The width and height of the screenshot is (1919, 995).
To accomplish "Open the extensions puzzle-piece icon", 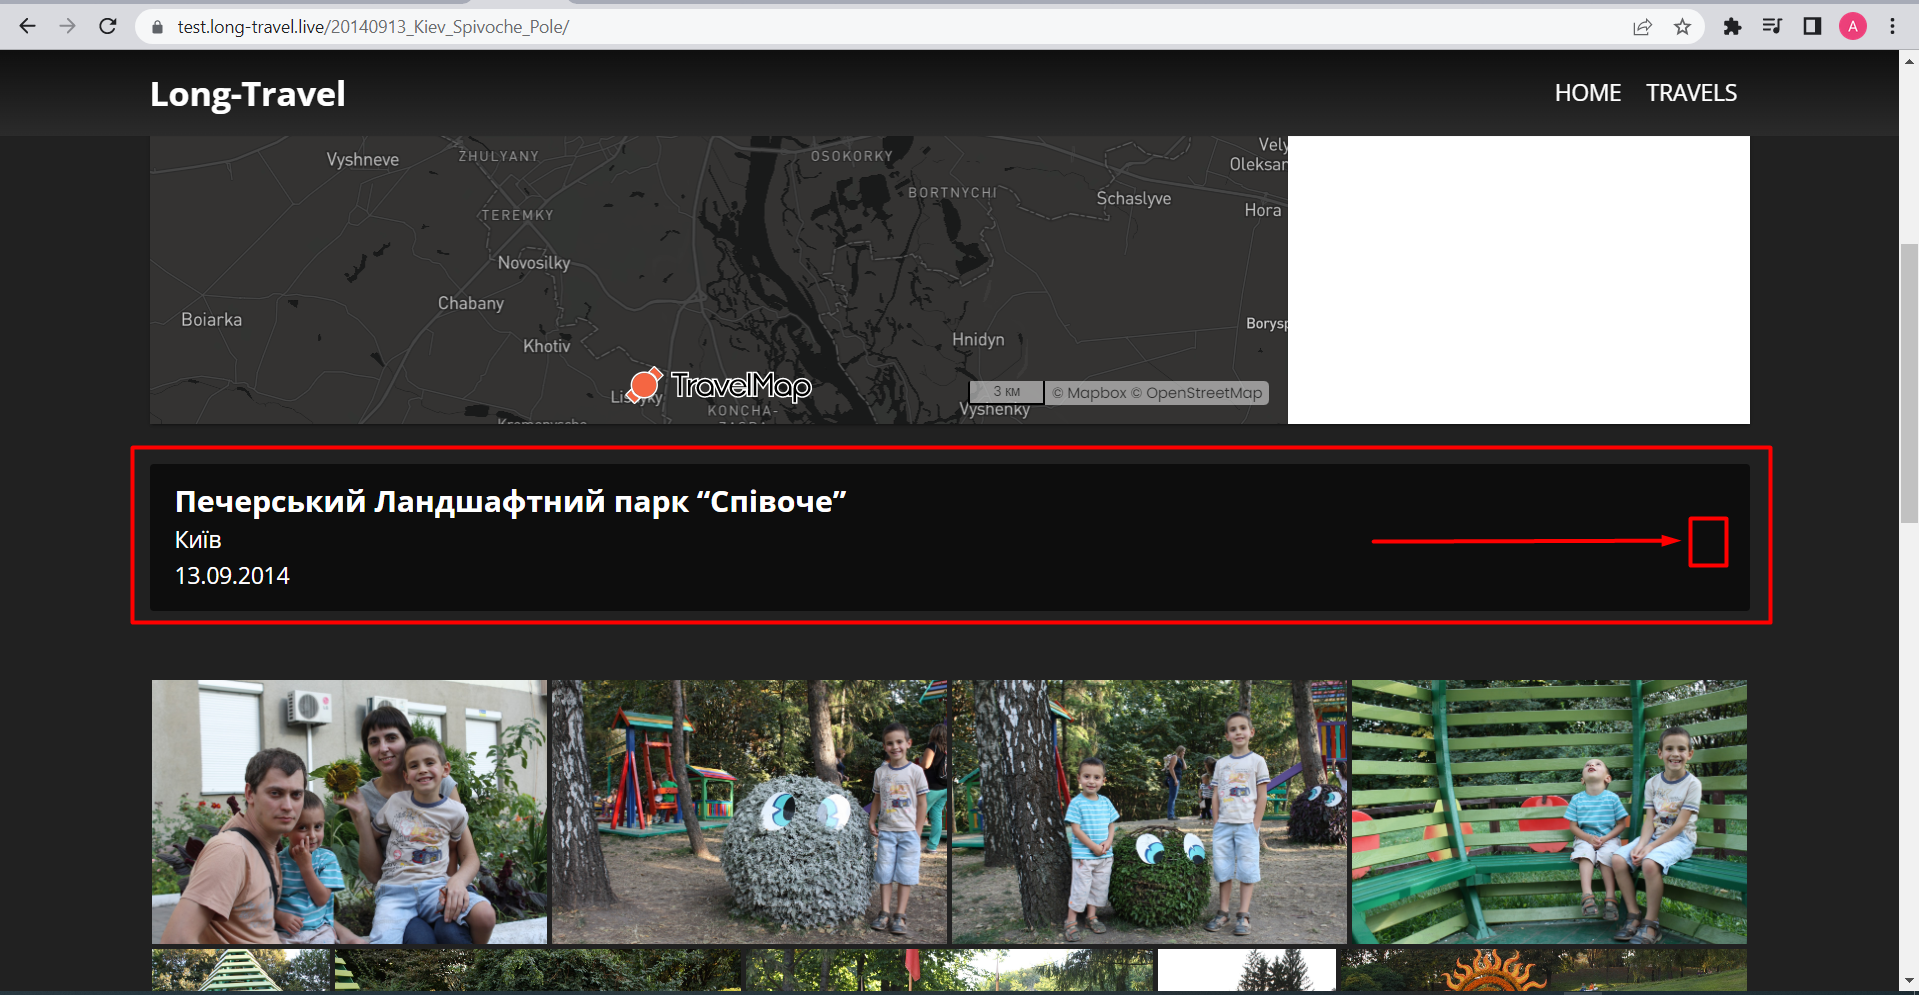I will pyautogui.click(x=1733, y=26).
